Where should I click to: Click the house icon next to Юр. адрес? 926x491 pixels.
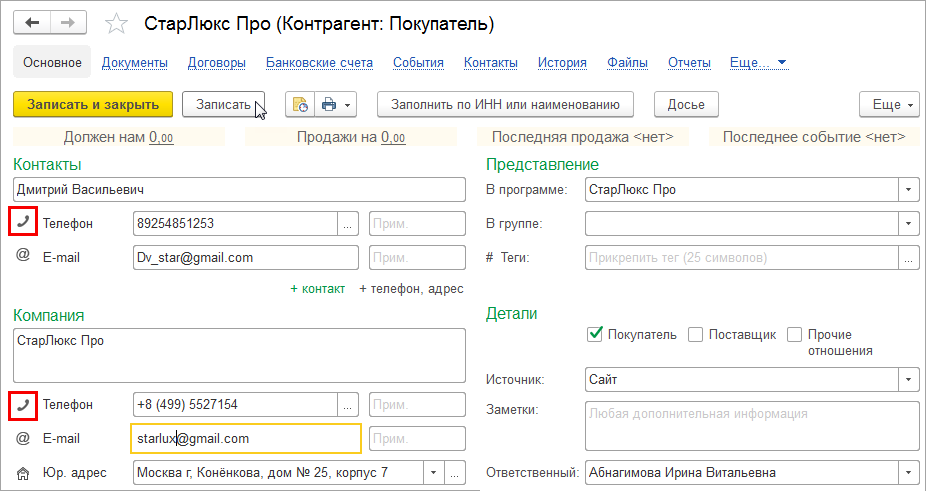pyautogui.click(x=23, y=473)
